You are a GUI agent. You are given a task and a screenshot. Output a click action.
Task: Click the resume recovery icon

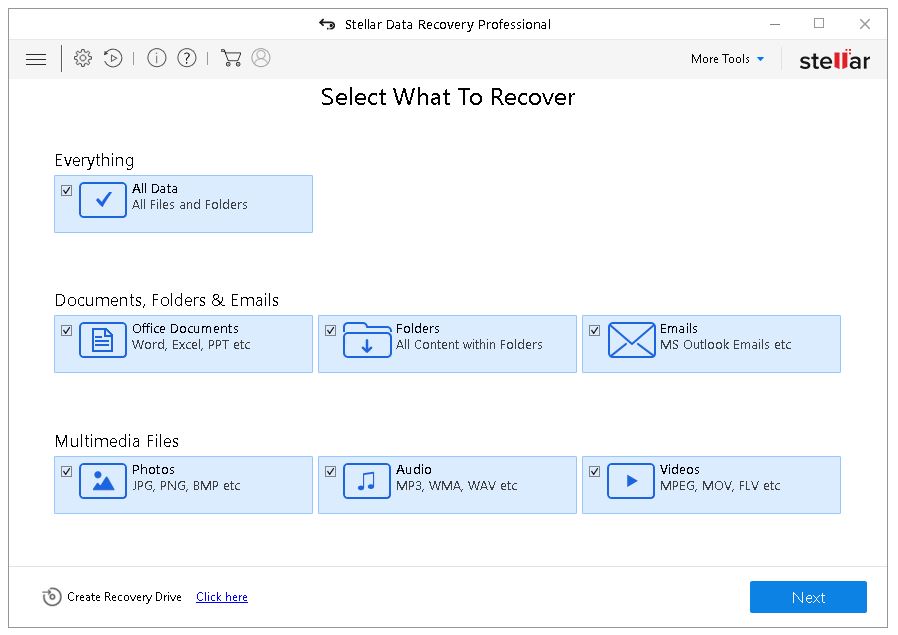113,58
